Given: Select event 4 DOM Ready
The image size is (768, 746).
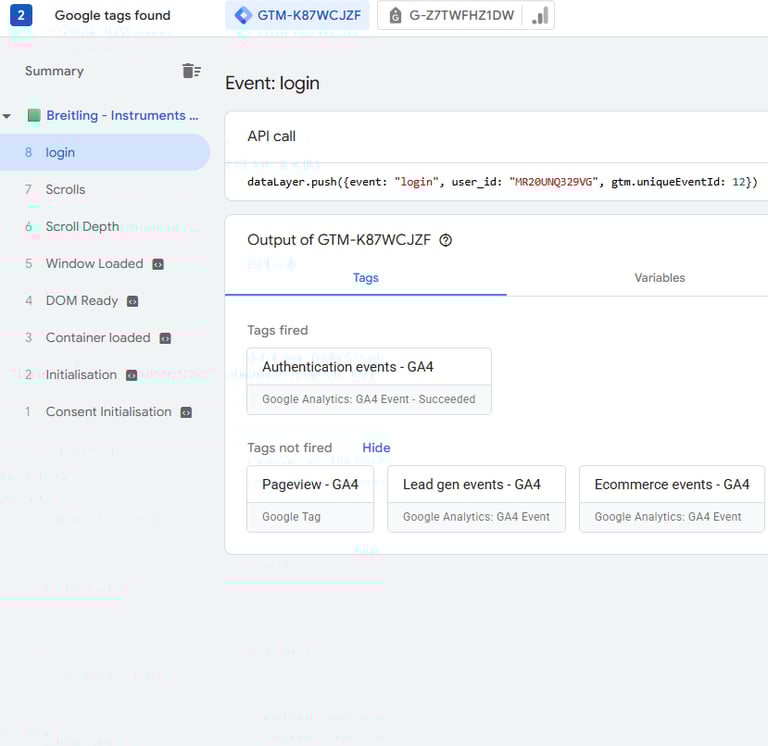Looking at the screenshot, I should coord(105,301).
